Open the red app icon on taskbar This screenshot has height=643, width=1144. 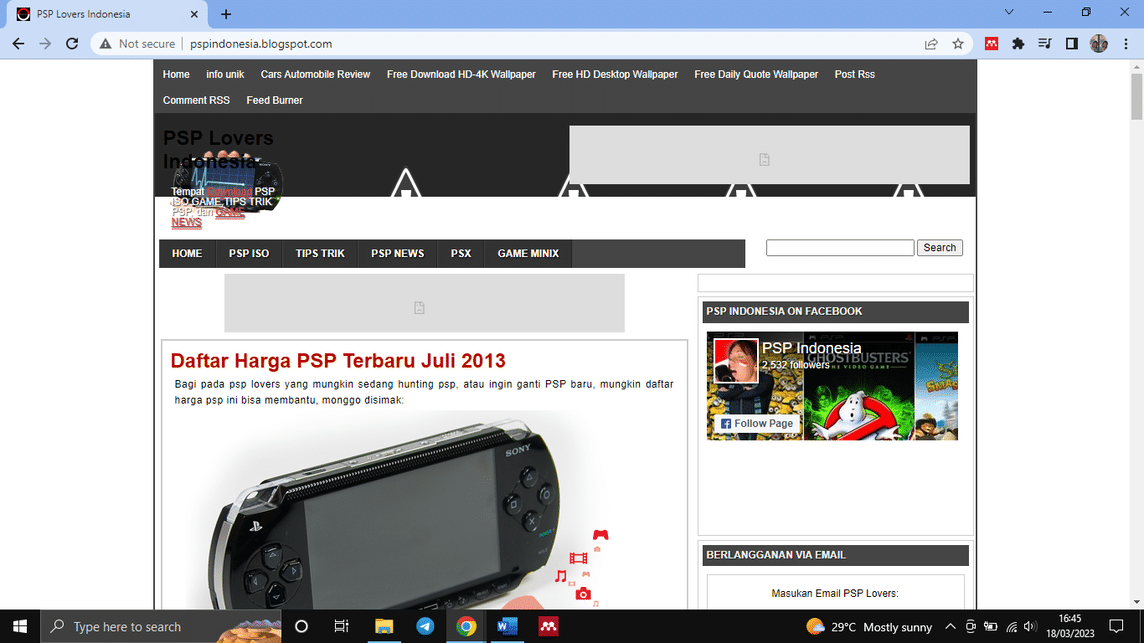pyautogui.click(x=548, y=626)
